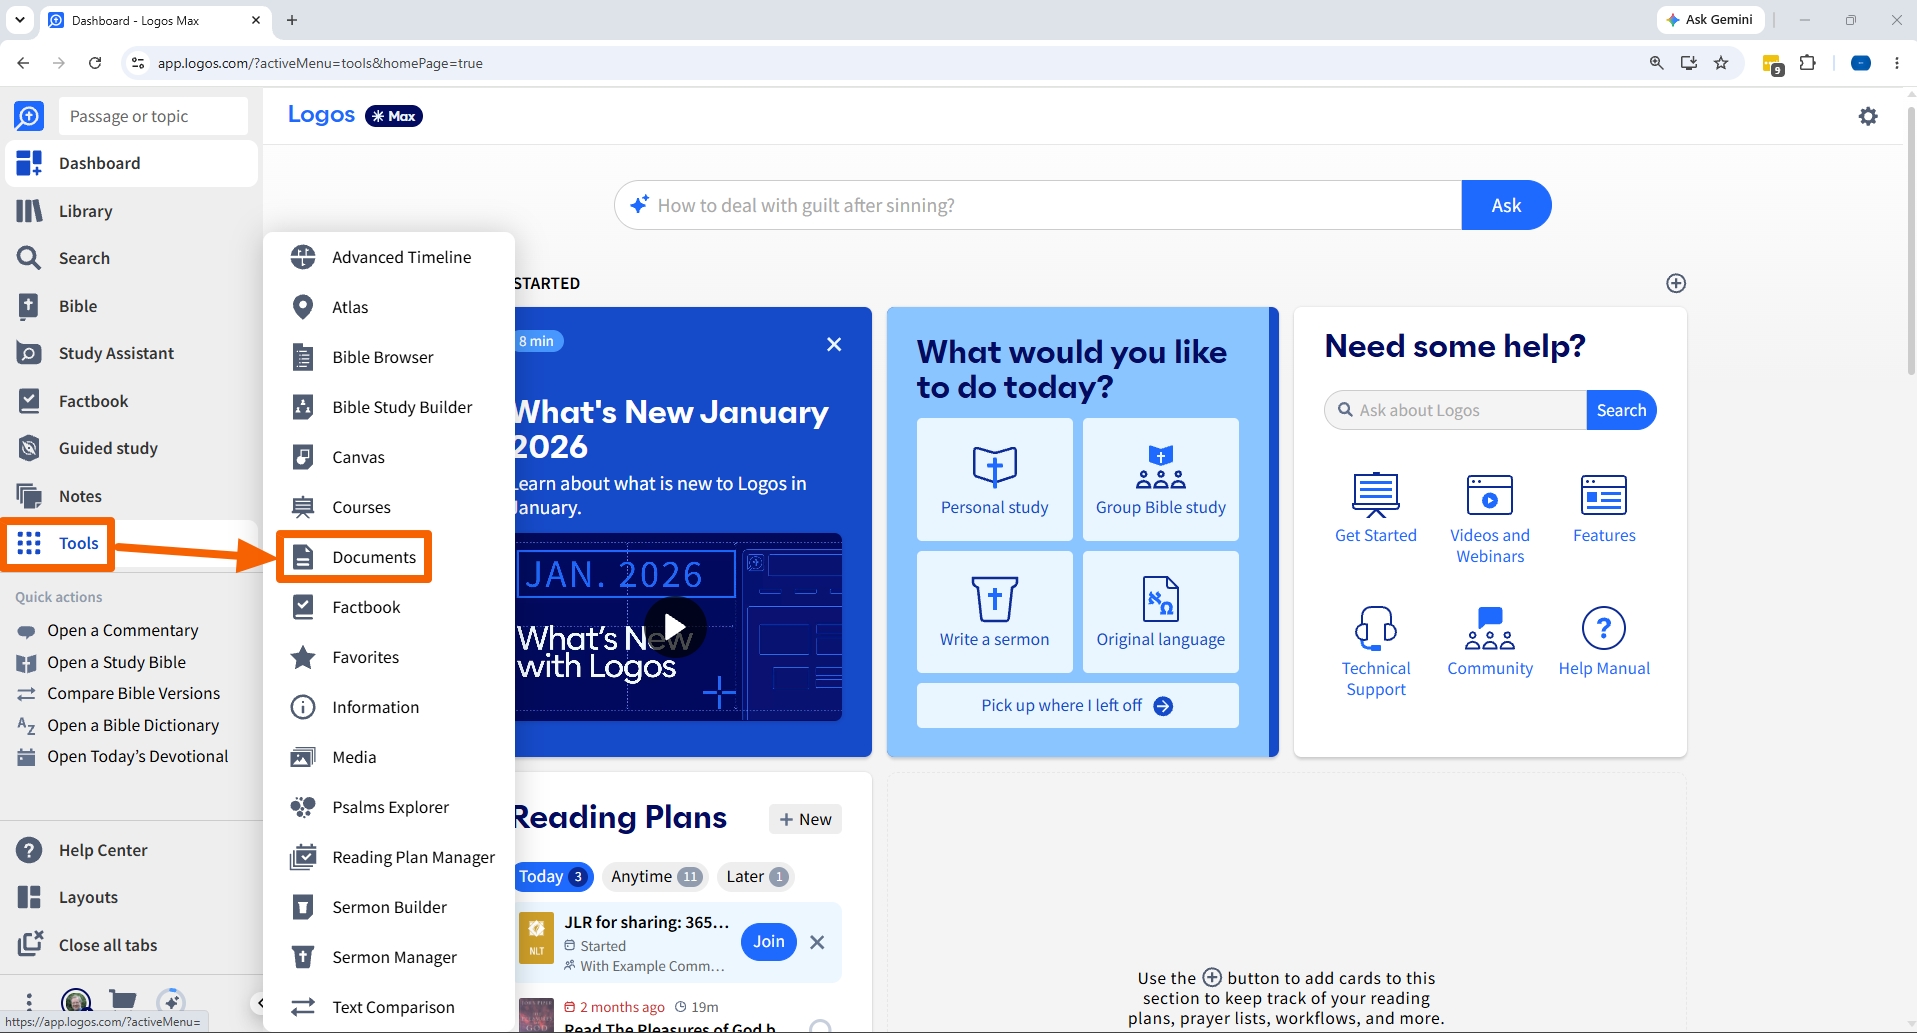
Task: Open Help Center in the sidebar
Action: (131, 850)
